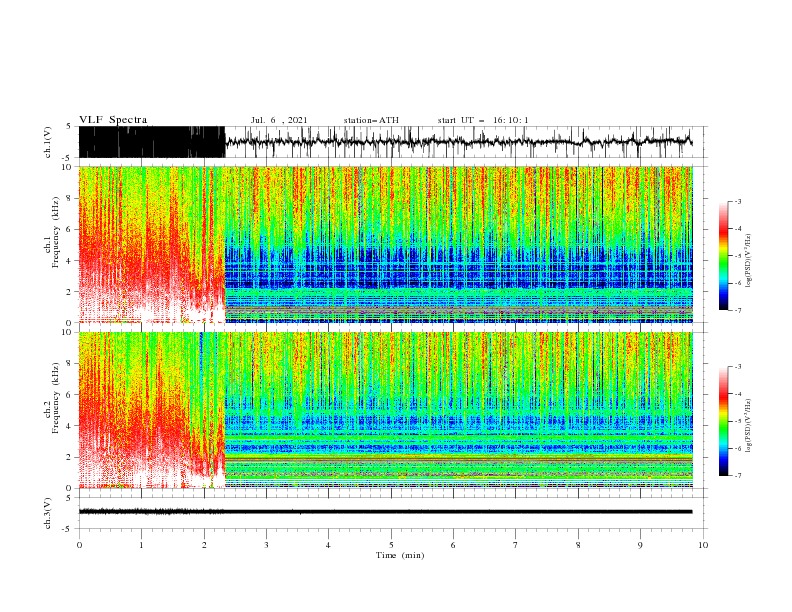Click time axis tick label "3"
This screenshot has width=792, height=612.
[266, 545]
